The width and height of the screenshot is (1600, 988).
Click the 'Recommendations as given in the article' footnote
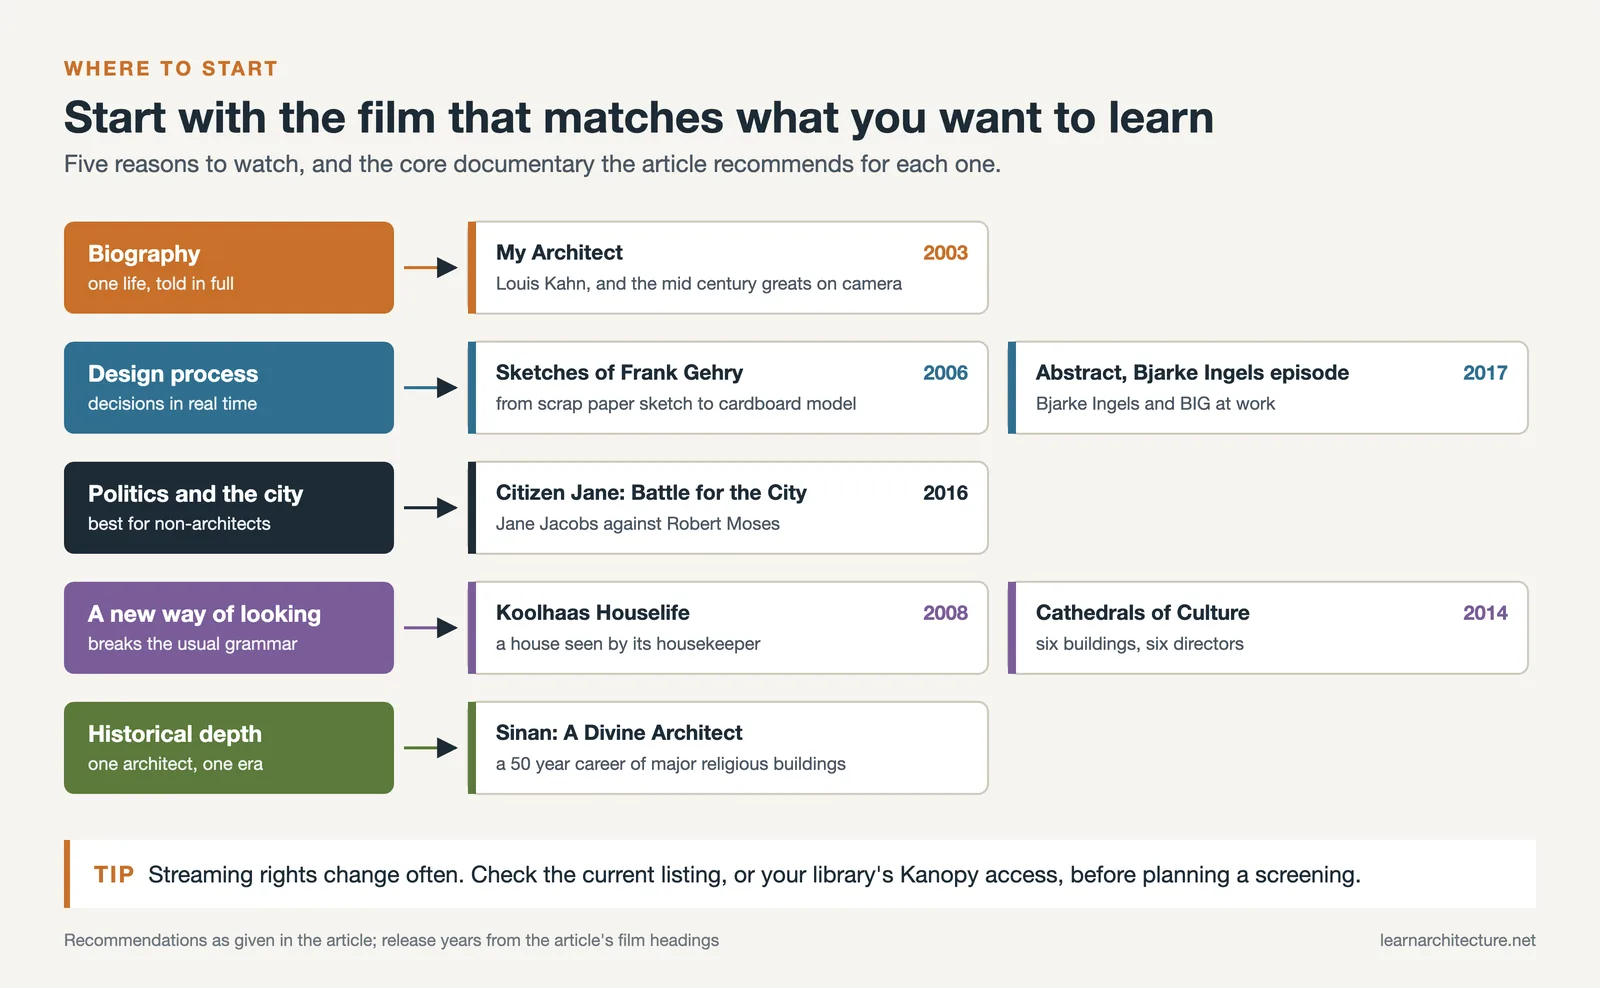(391, 940)
